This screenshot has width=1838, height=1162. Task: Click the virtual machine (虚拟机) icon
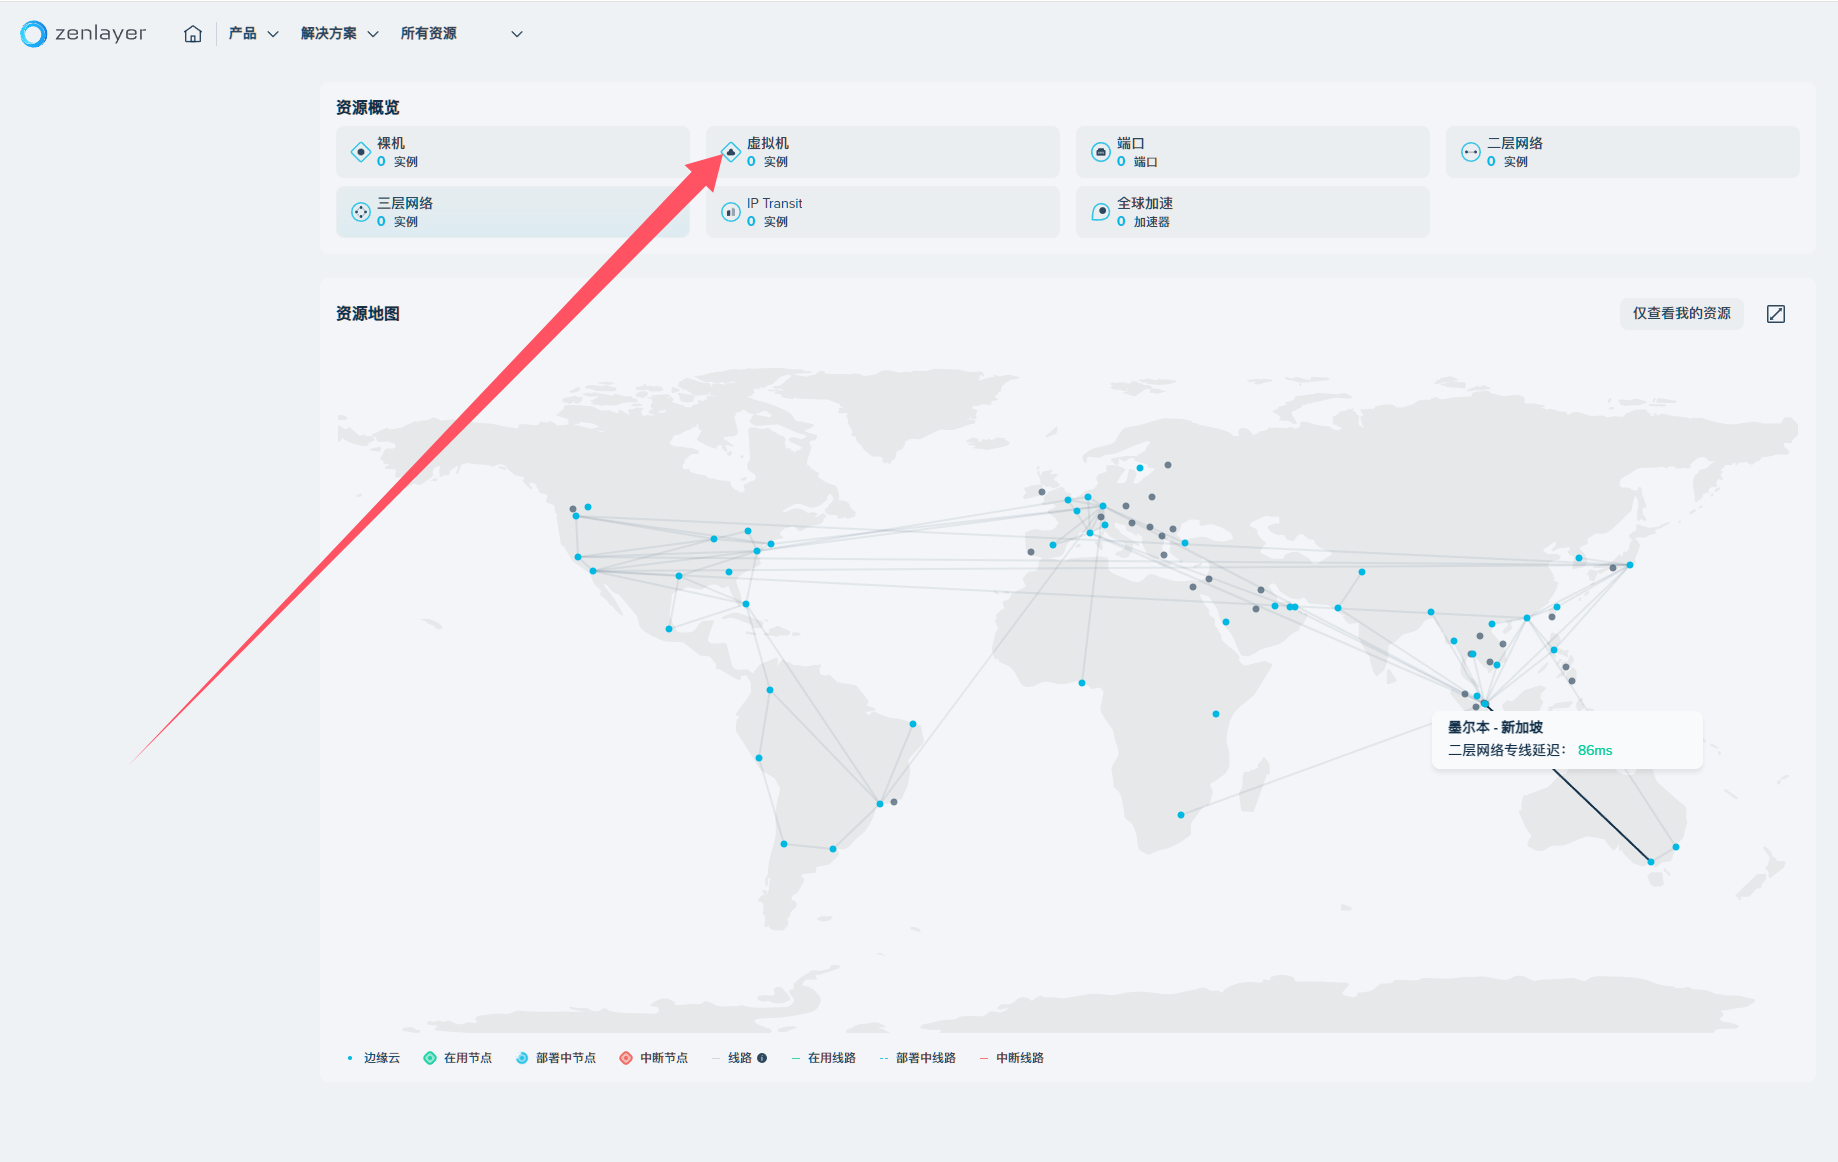point(731,152)
